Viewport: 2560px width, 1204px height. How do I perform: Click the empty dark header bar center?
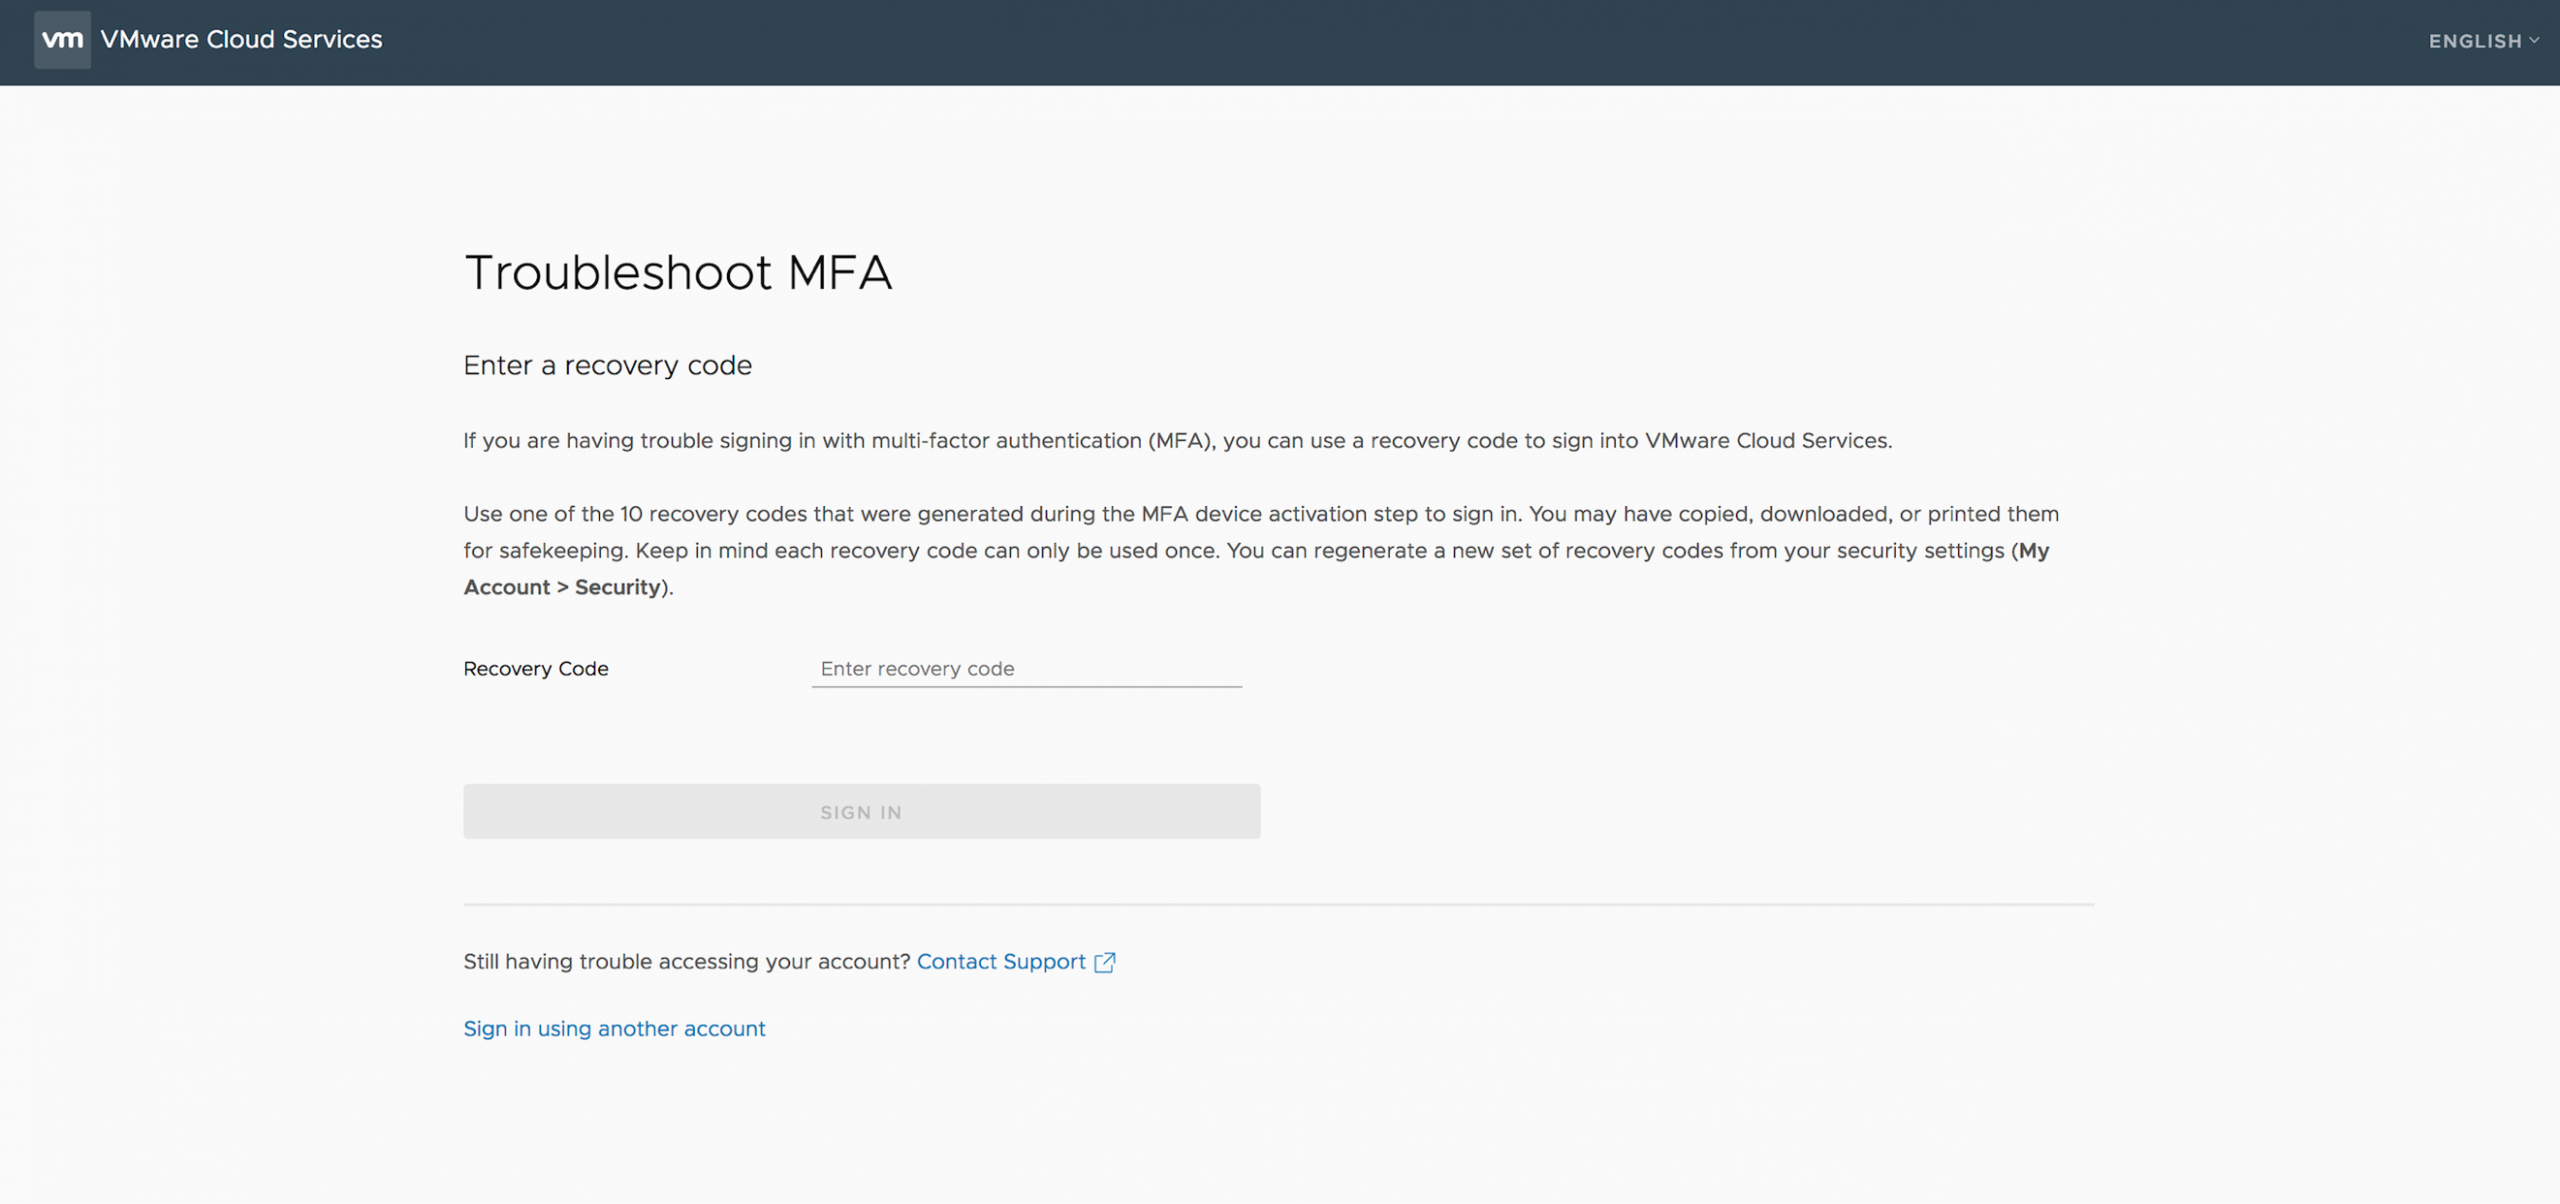click(1280, 42)
